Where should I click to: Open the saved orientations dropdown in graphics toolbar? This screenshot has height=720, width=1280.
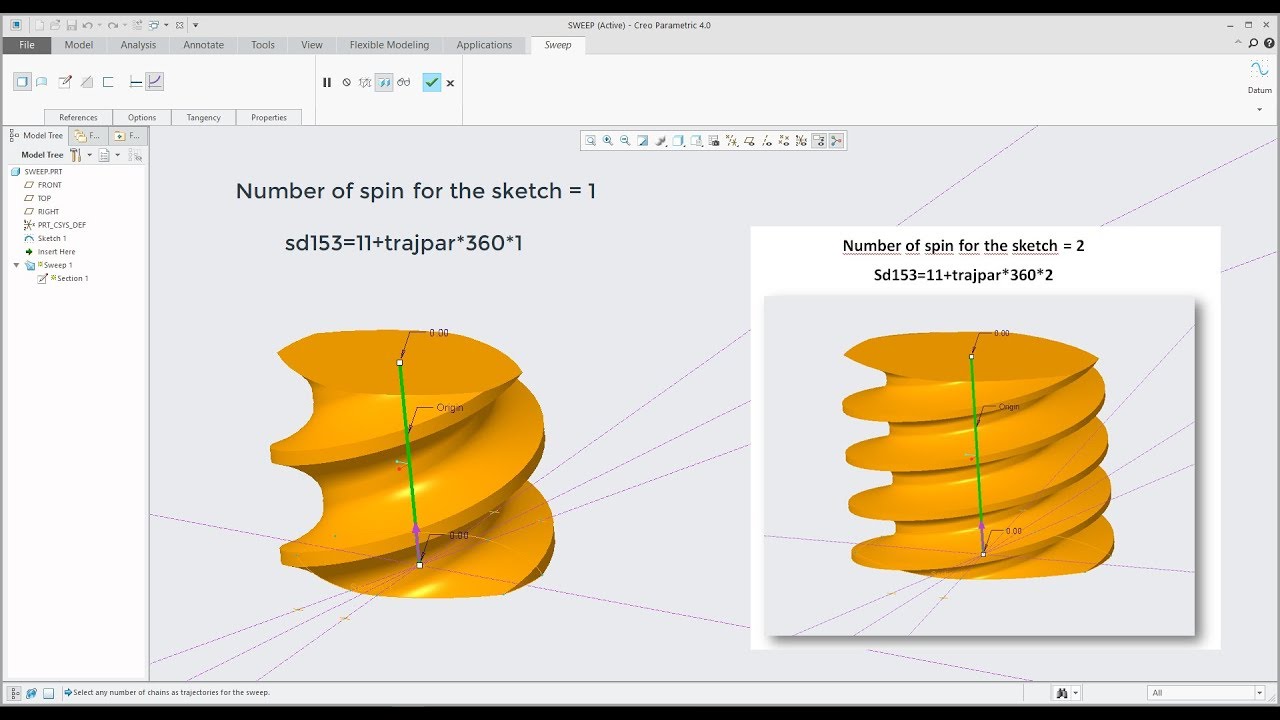696,141
